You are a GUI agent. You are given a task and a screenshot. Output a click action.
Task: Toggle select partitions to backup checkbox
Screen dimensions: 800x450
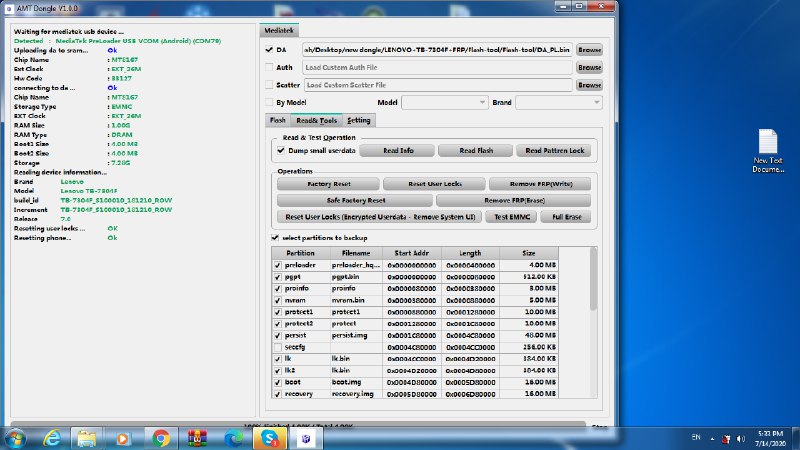275,238
